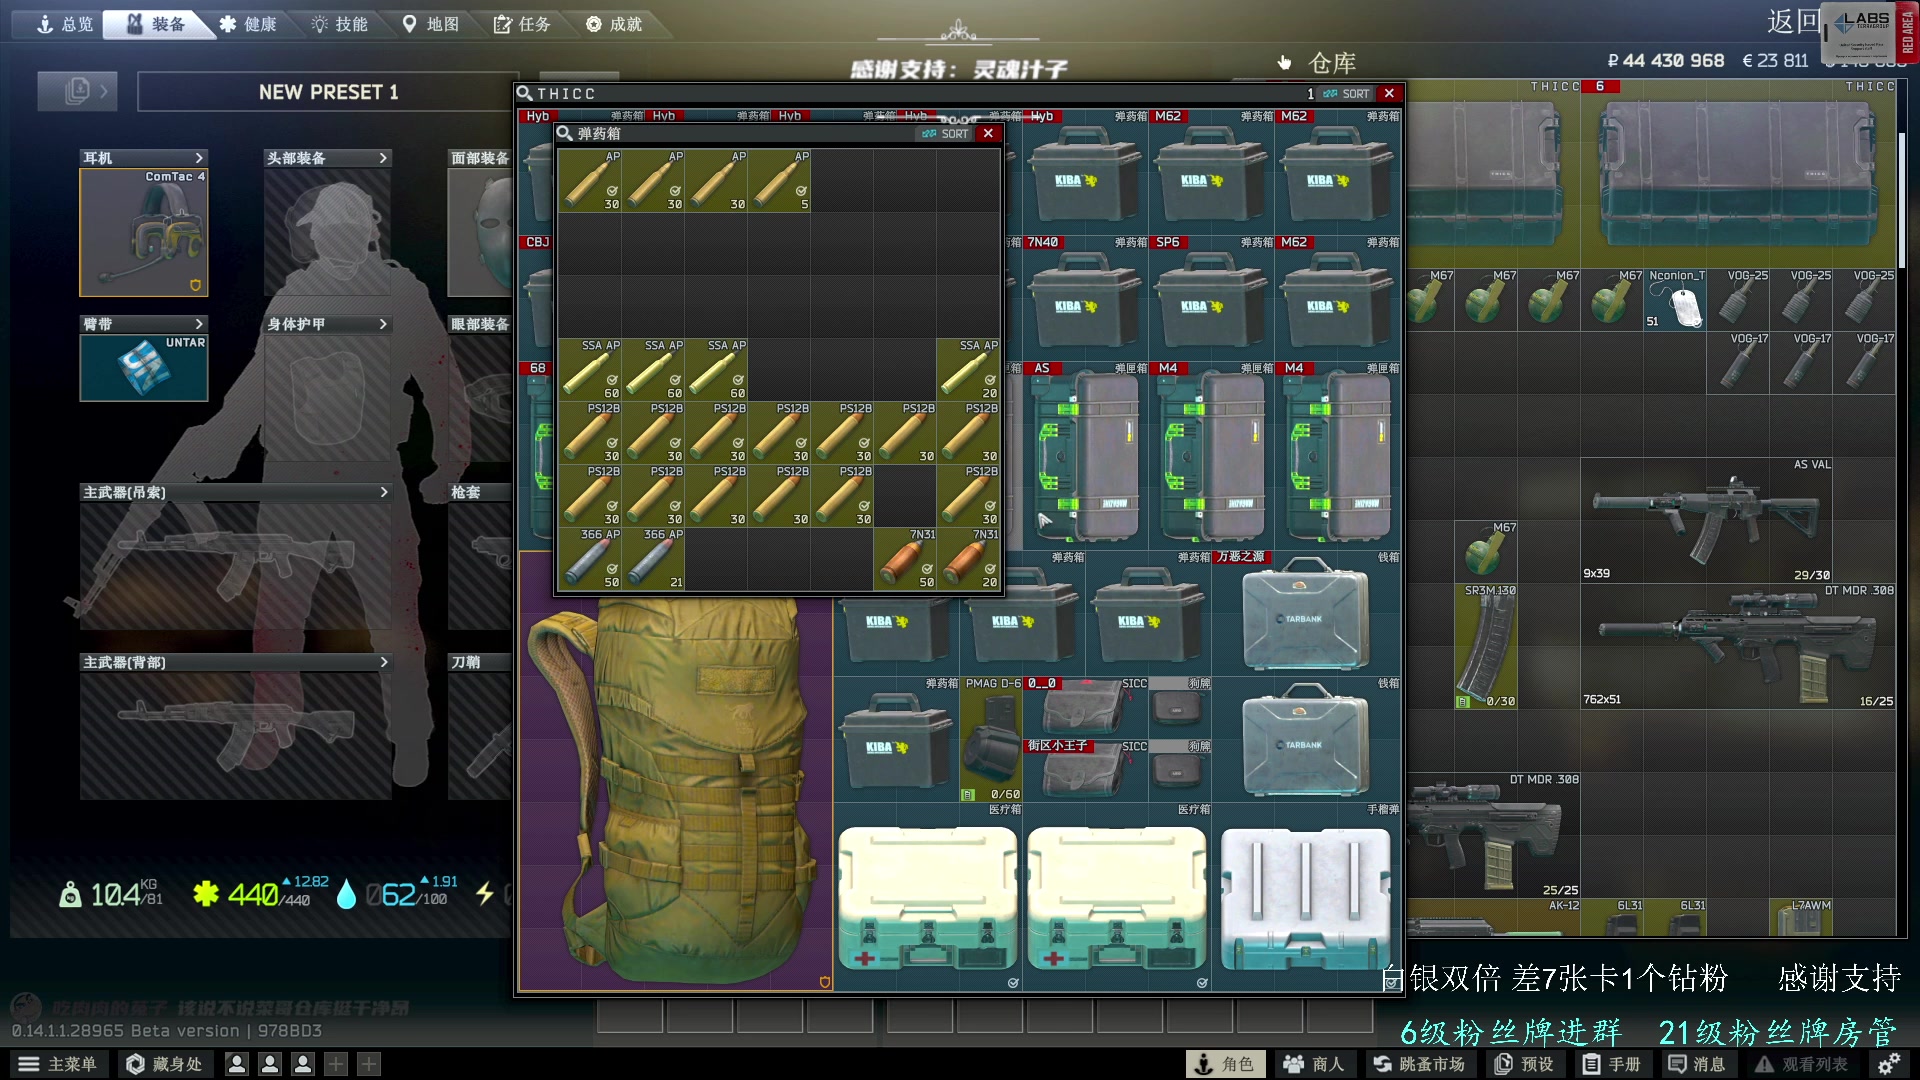Open the 角色 character button
Image resolution: width=1920 pixels, height=1080 pixels.
[1225, 1064]
